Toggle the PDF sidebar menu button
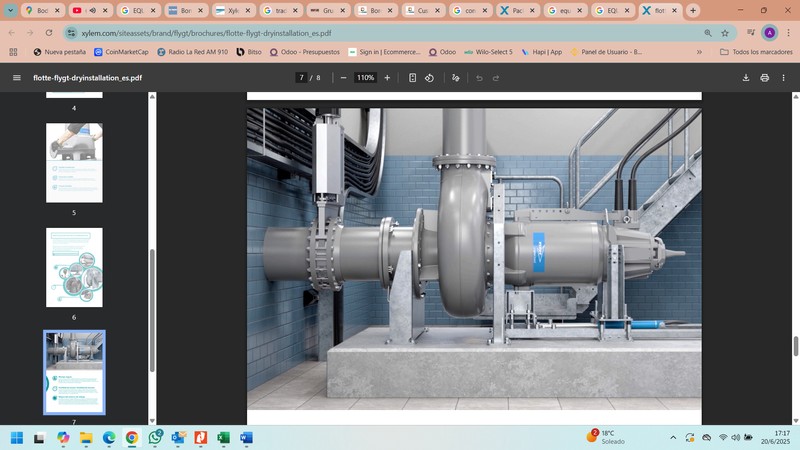This screenshot has height=450, width=800. [x=16, y=77]
